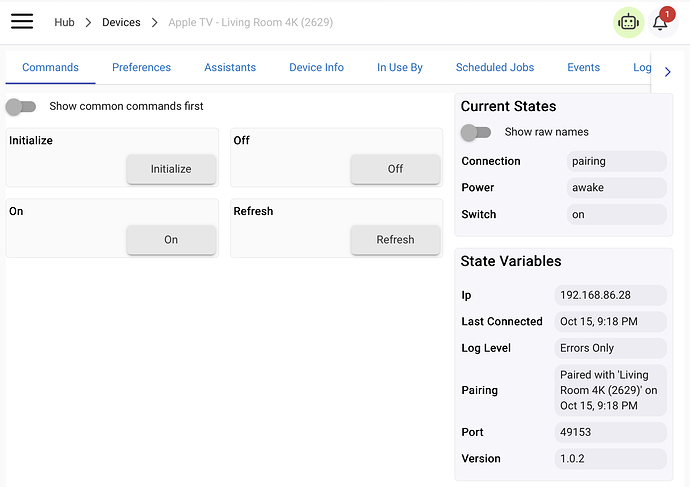Open the In Use By tab
The width and height of the screenshot is (690, 487).
tap(400, 67)
